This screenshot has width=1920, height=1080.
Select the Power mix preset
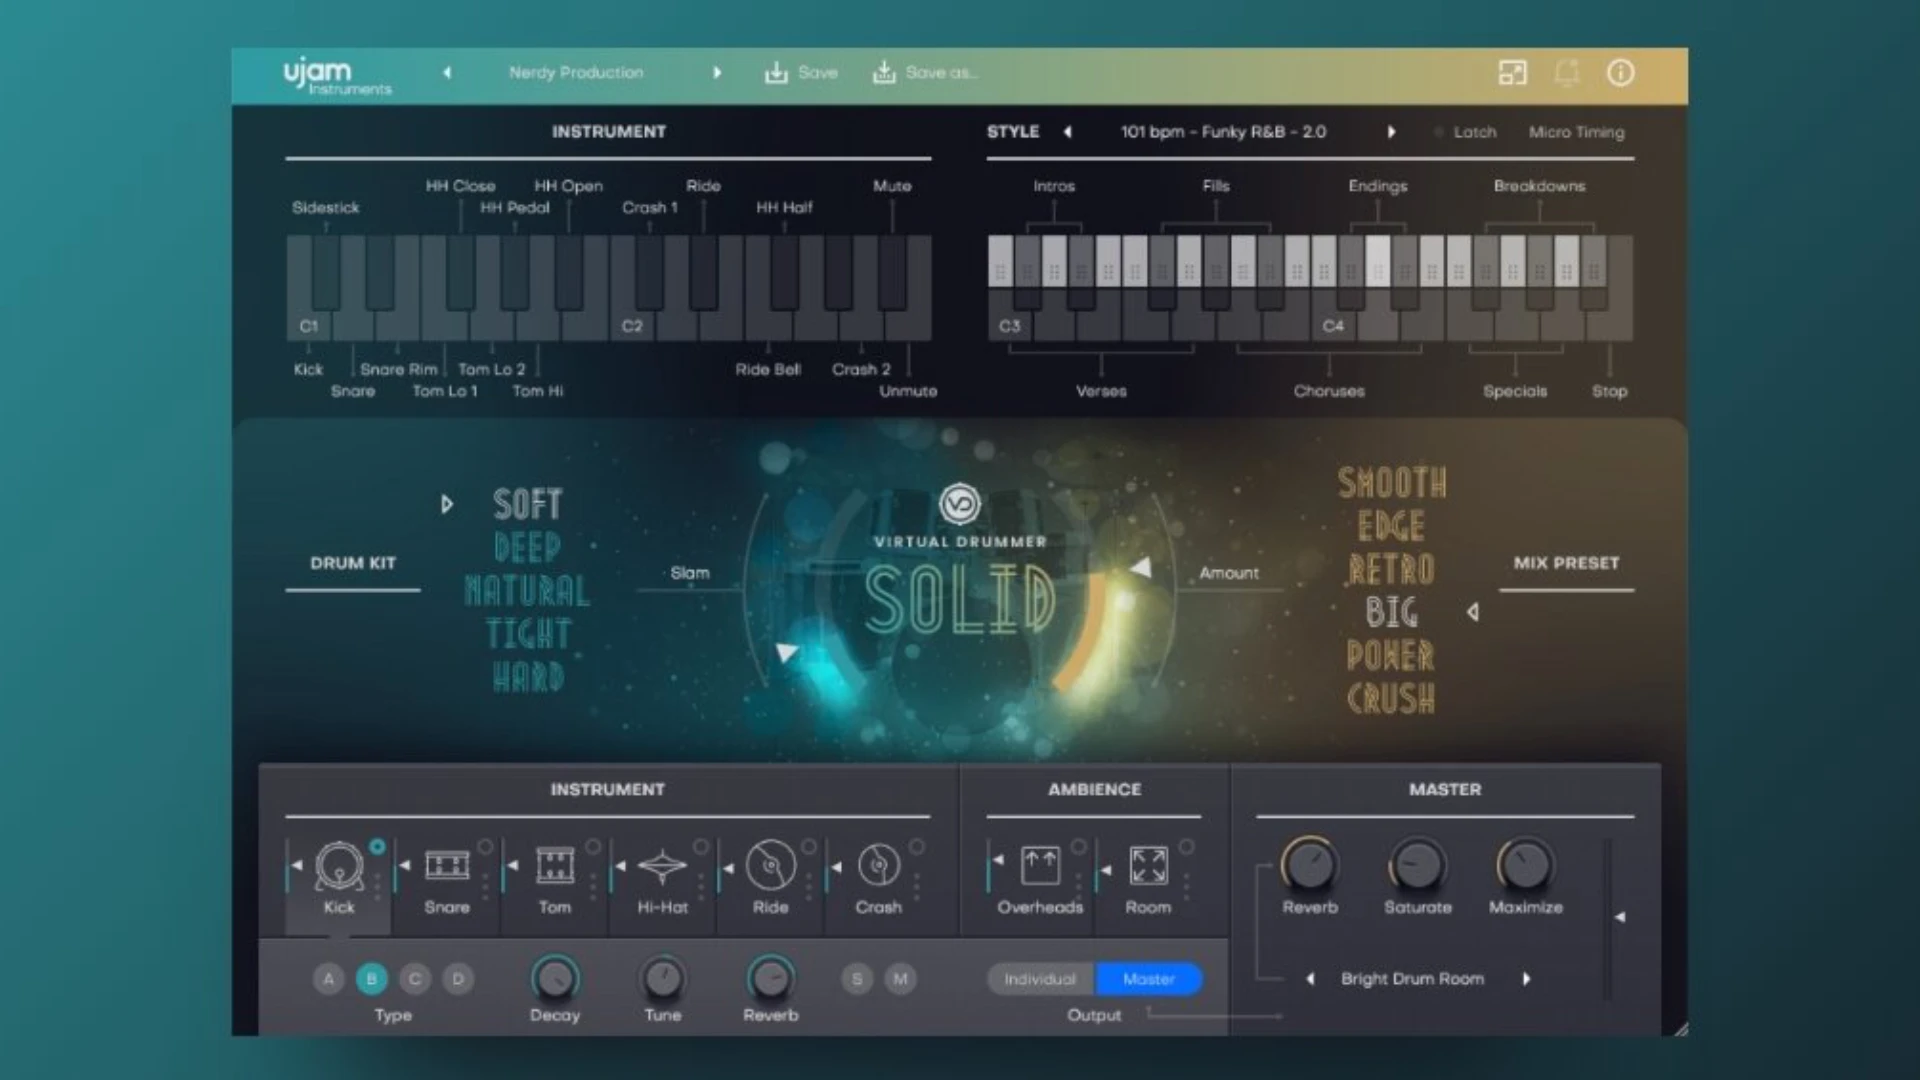[x=1391, y=656]
